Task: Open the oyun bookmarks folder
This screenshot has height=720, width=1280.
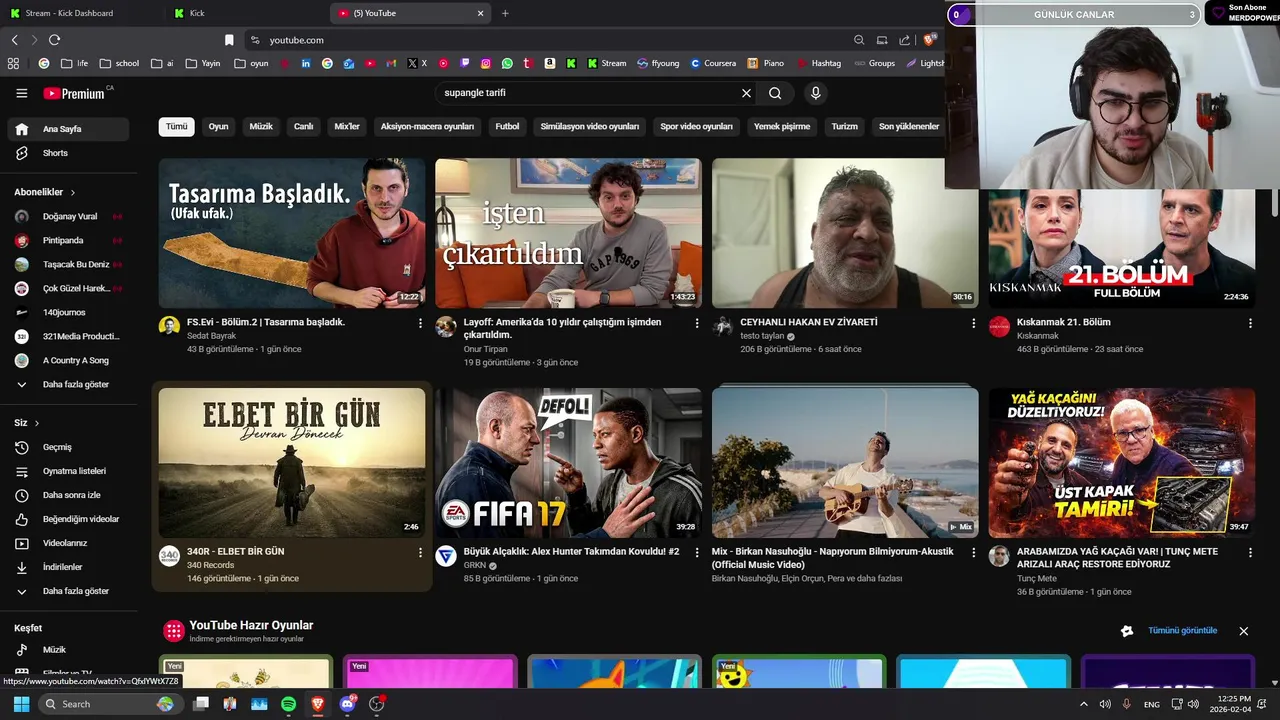Action: pos(251,63)
